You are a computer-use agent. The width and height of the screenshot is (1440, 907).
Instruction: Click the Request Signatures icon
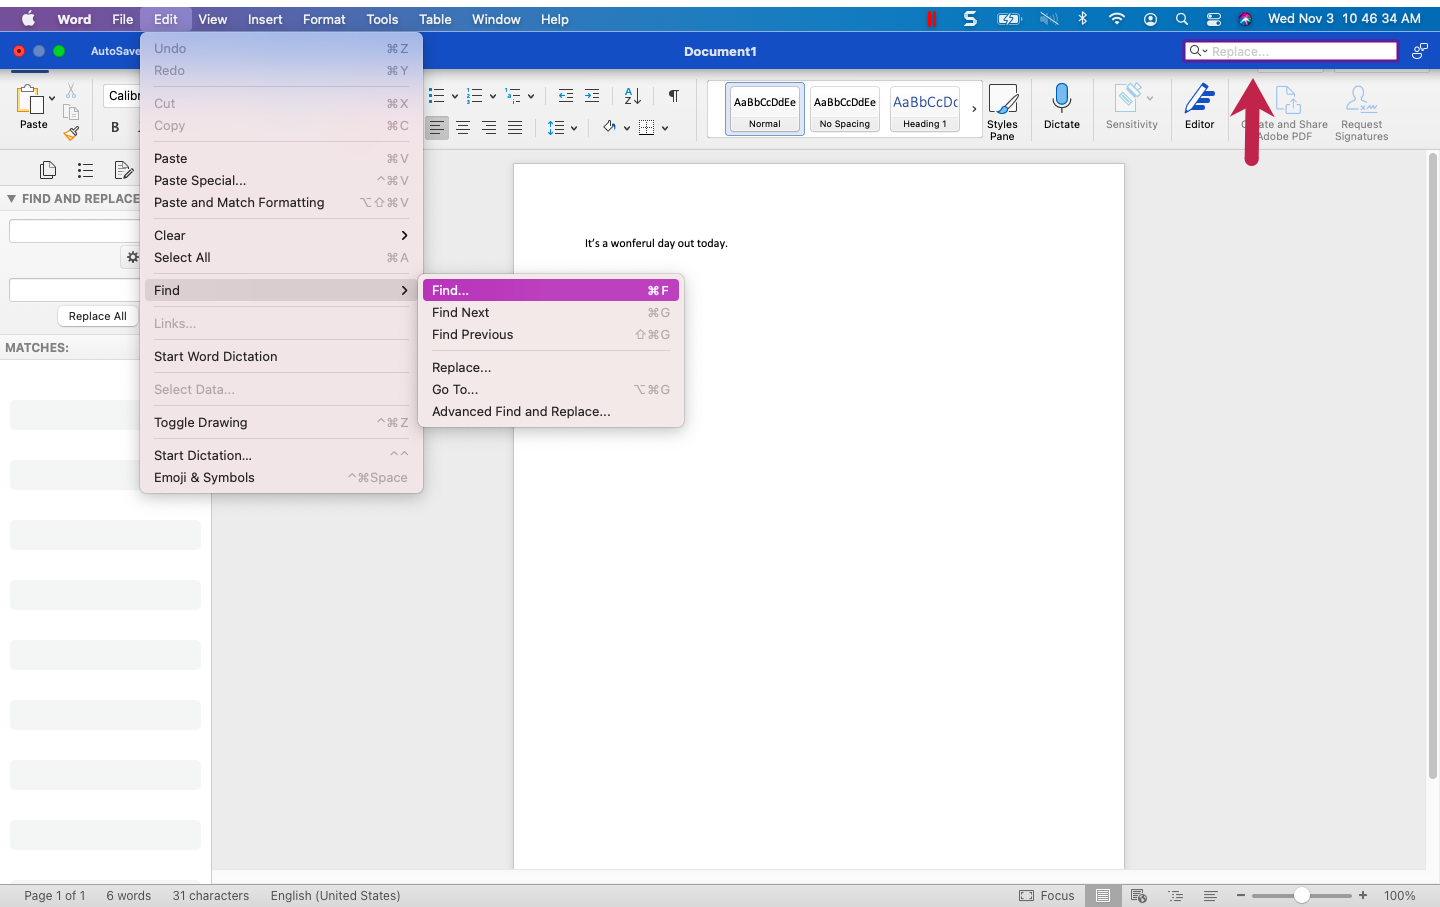[x=1360, y=105]
